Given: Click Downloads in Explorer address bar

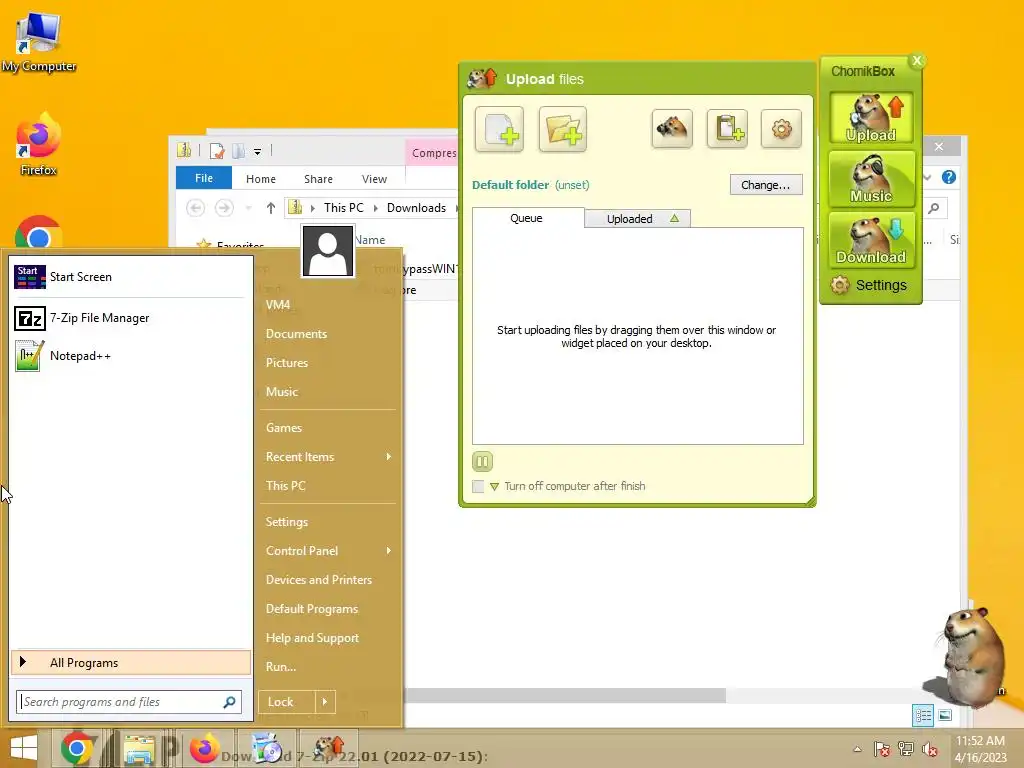Looking at the screenshot, I should click(x=416, y=208).
